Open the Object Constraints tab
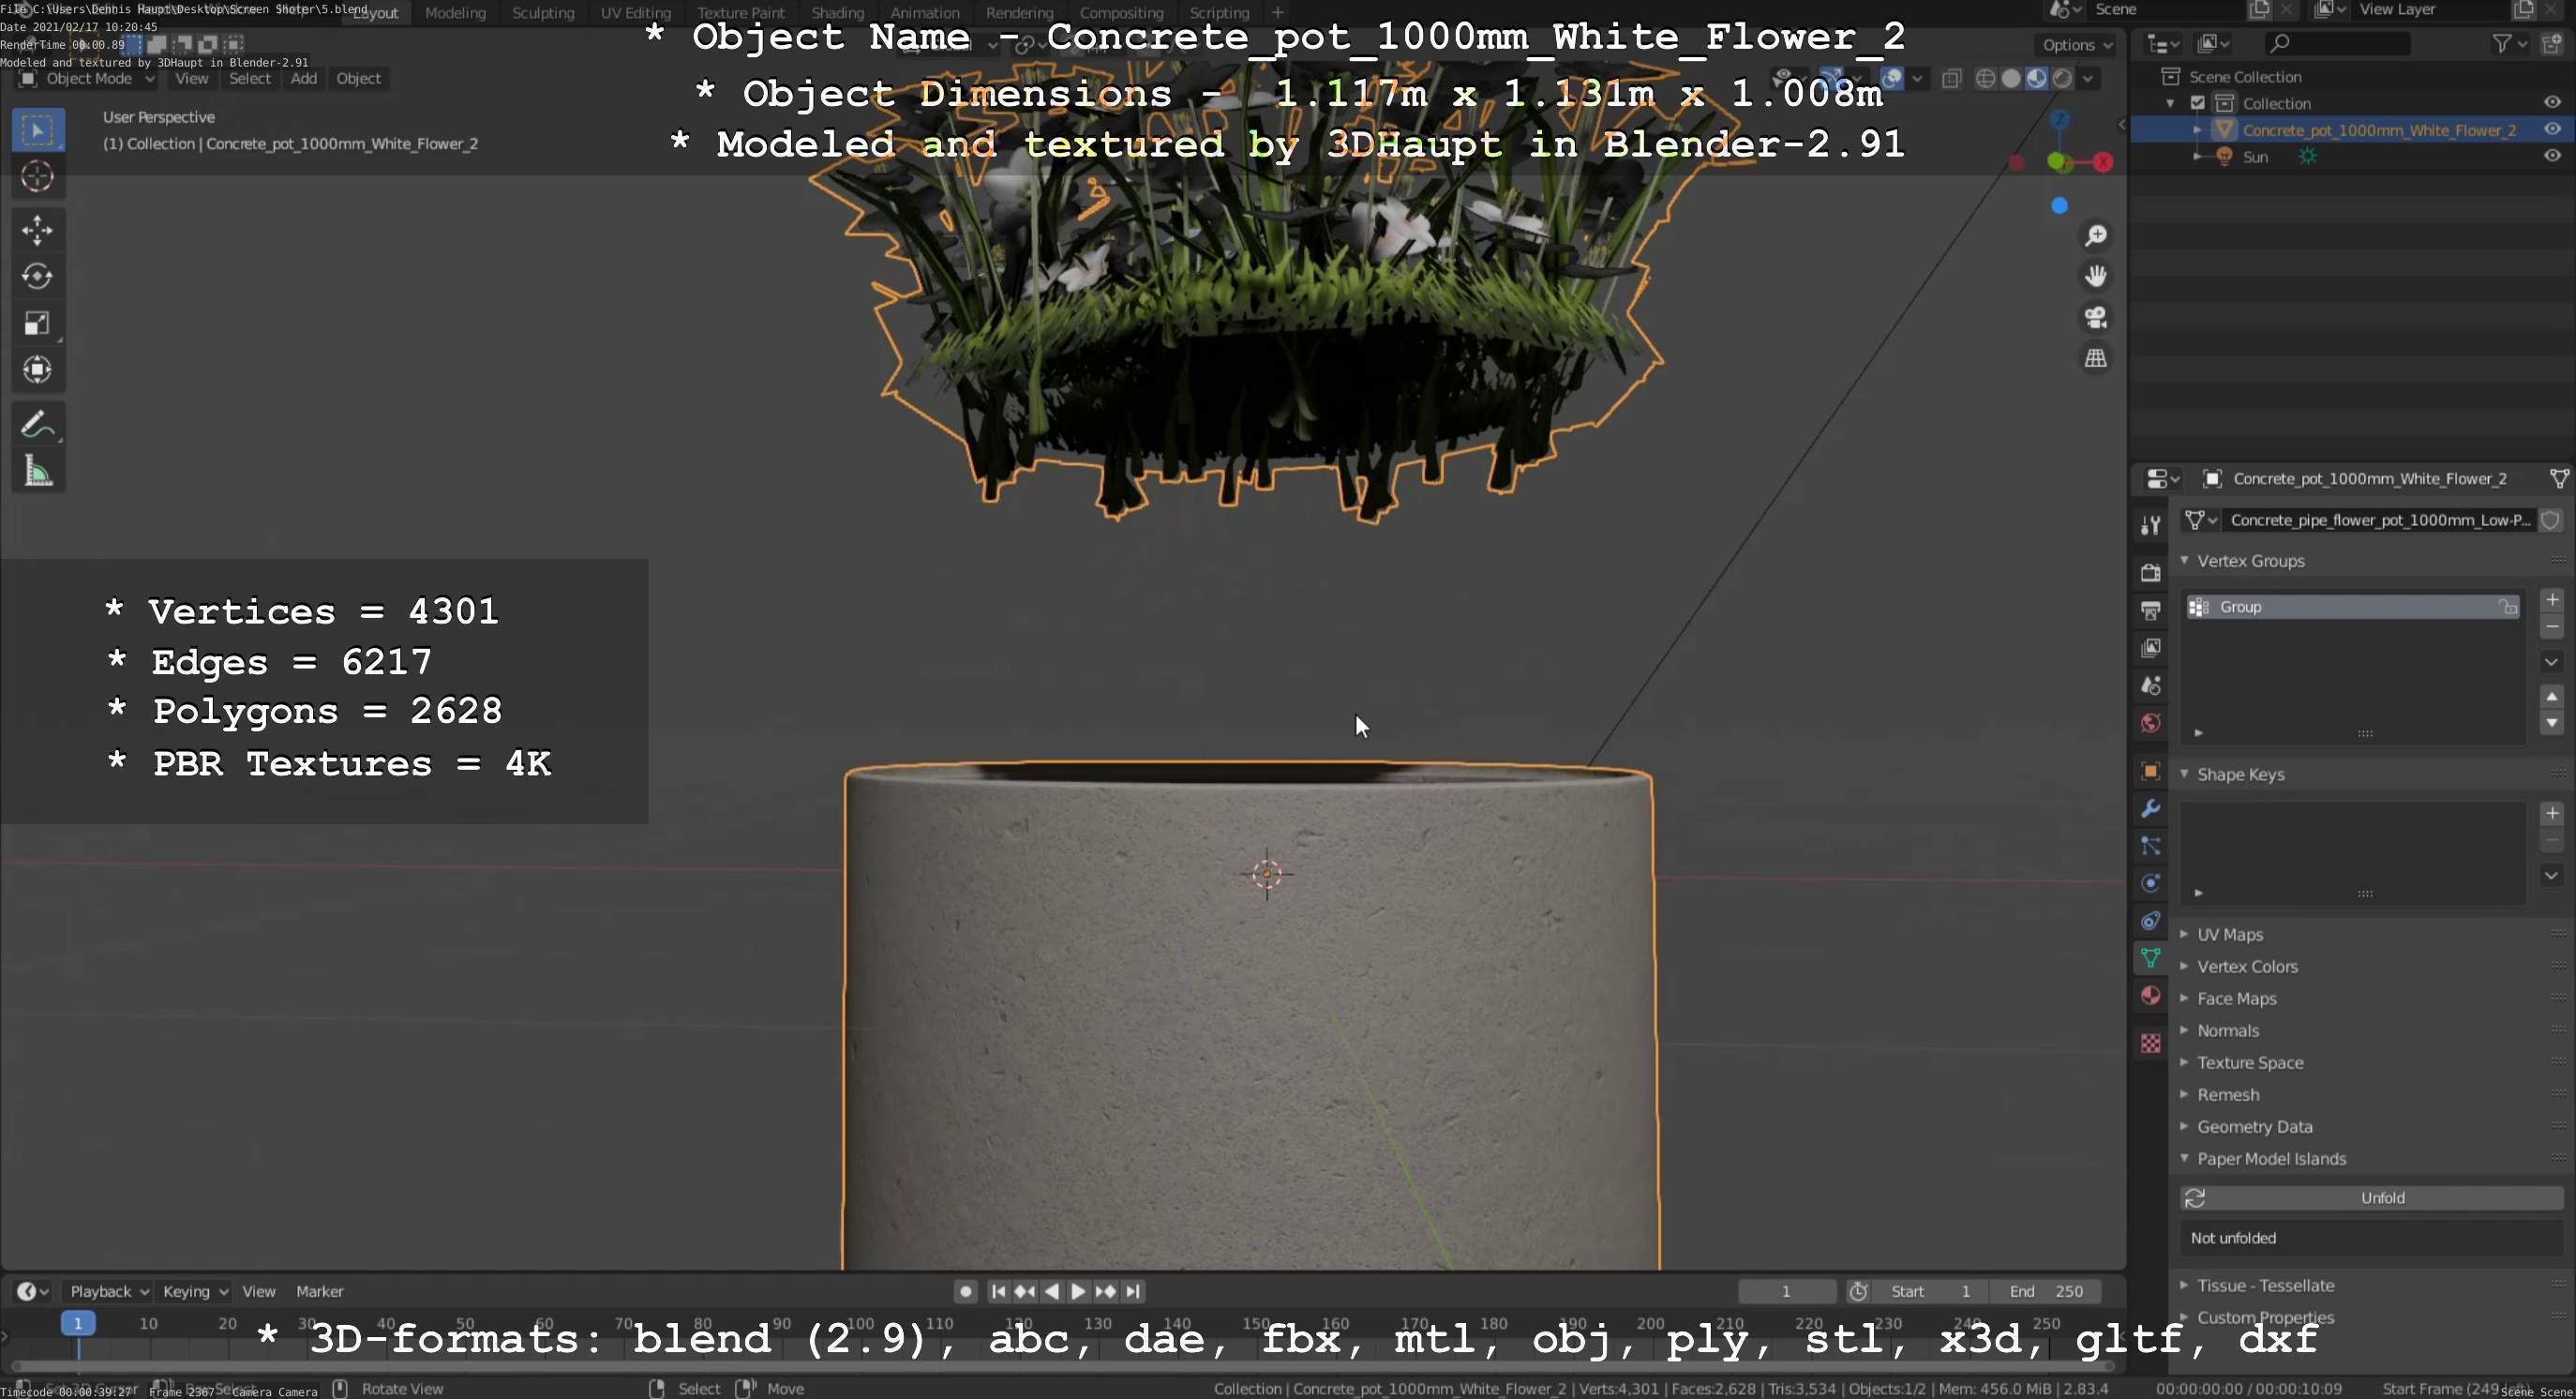 pyautogui.click(x=2150, y=921)
